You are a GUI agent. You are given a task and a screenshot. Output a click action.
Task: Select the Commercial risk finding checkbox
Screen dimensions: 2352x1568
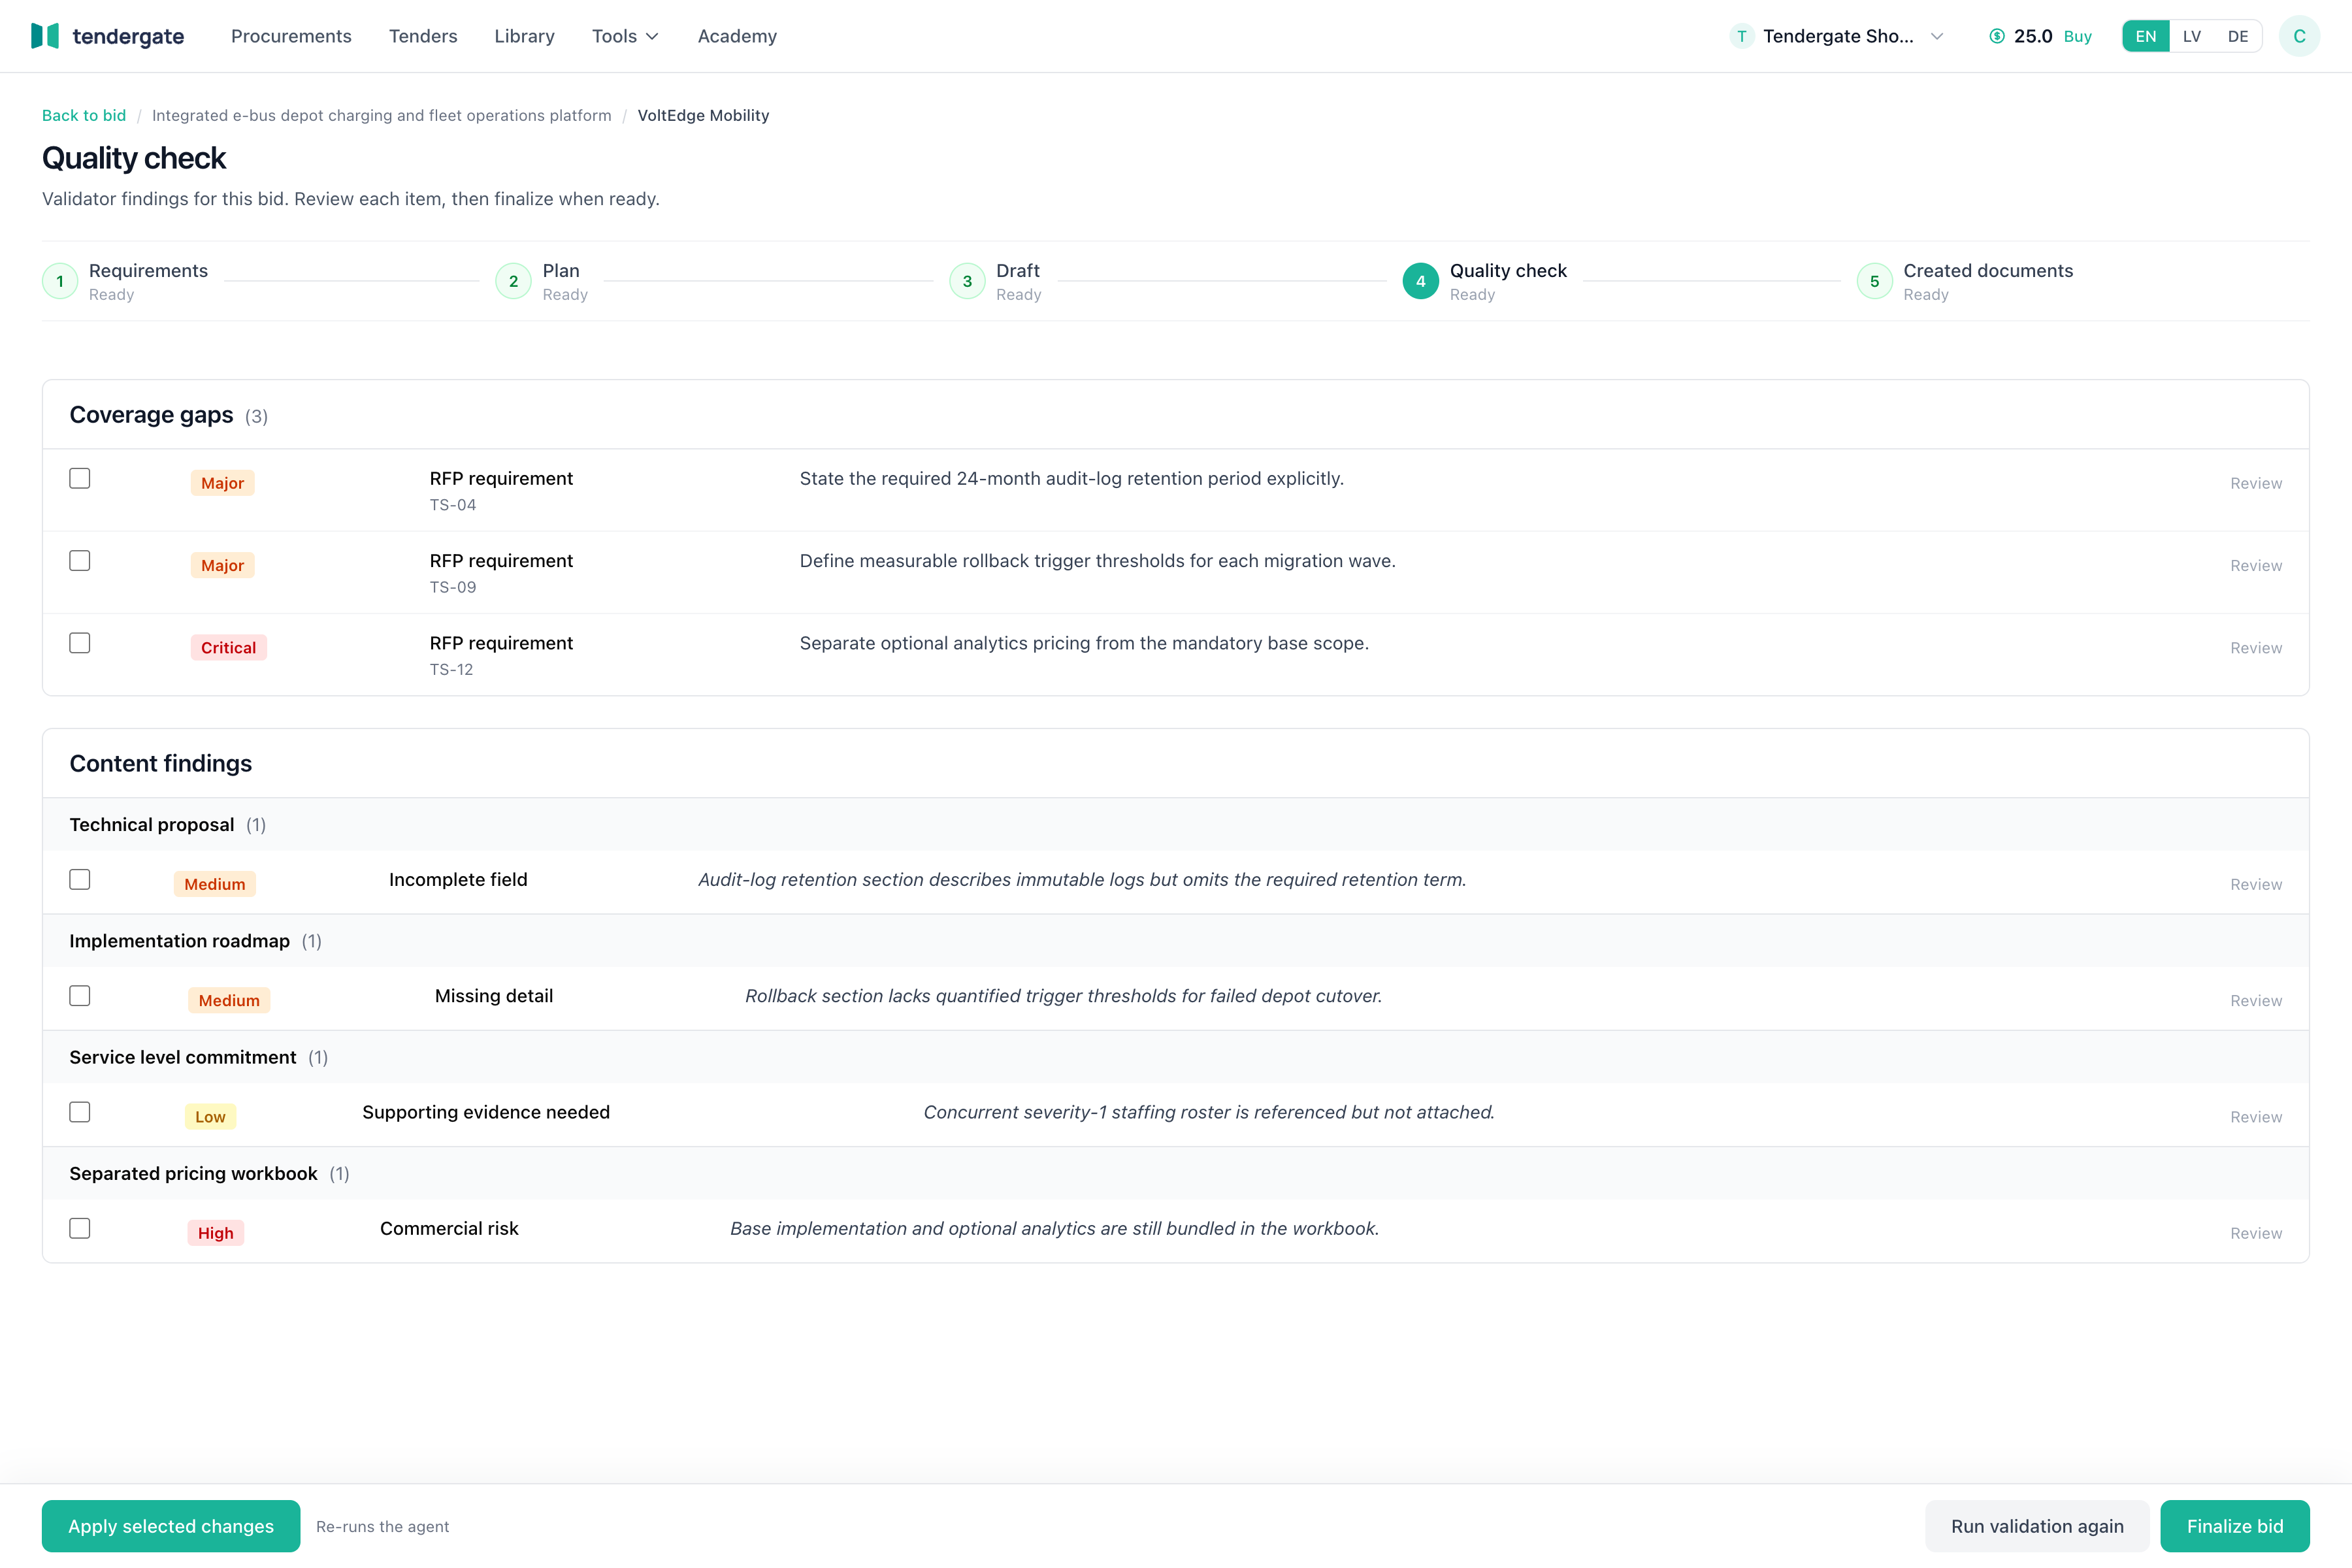[80, 1228]
